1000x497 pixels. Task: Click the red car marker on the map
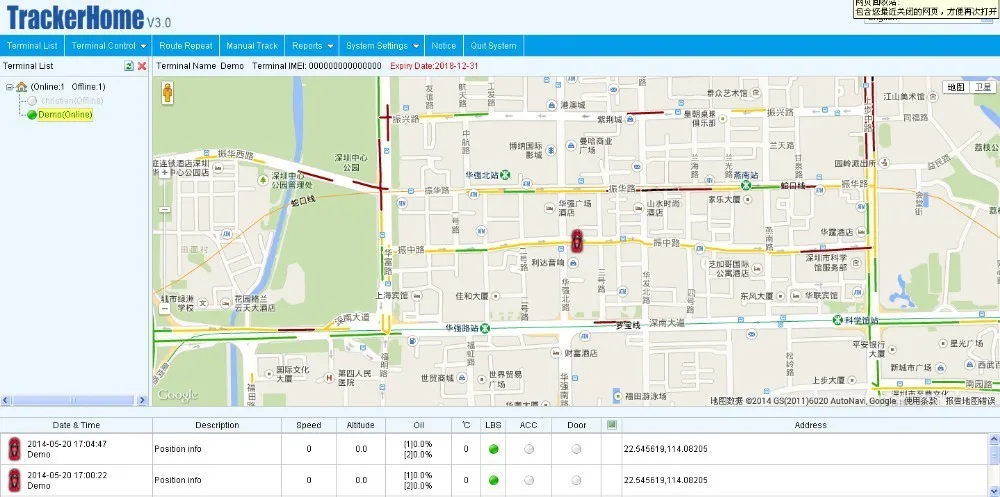coord(577,241)
